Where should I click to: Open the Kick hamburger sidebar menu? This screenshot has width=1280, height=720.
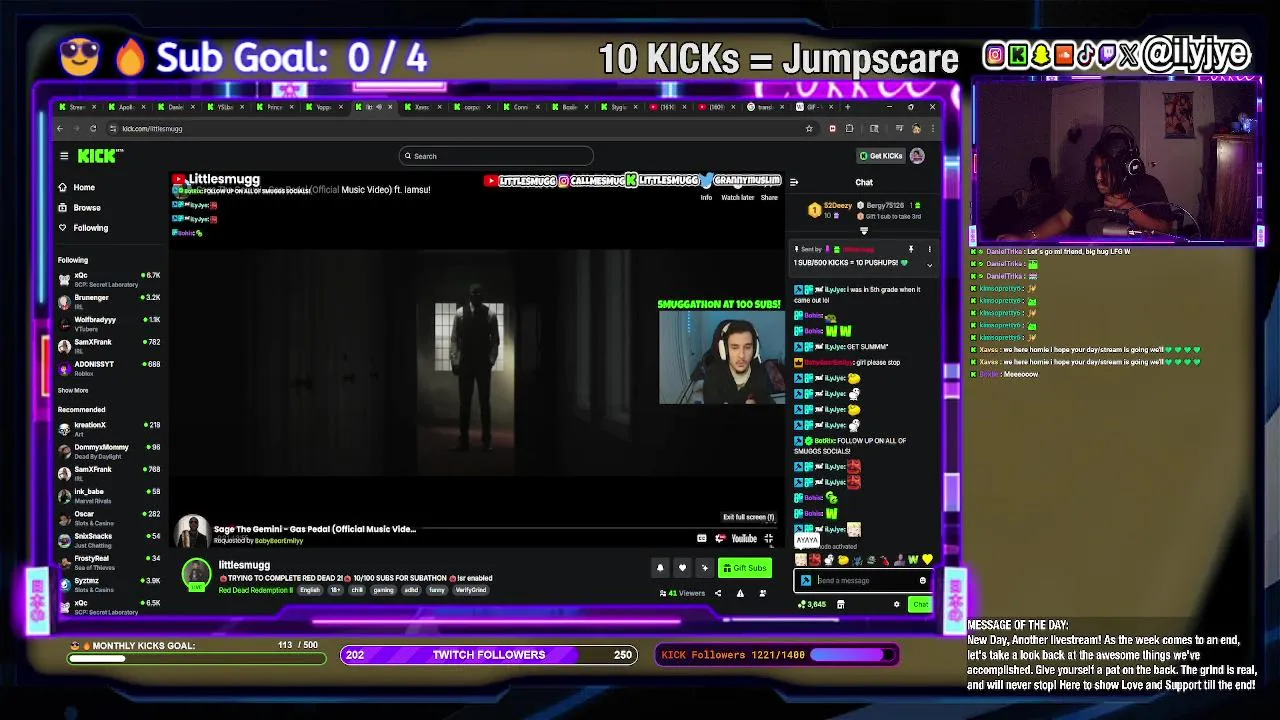click(64, 156)
